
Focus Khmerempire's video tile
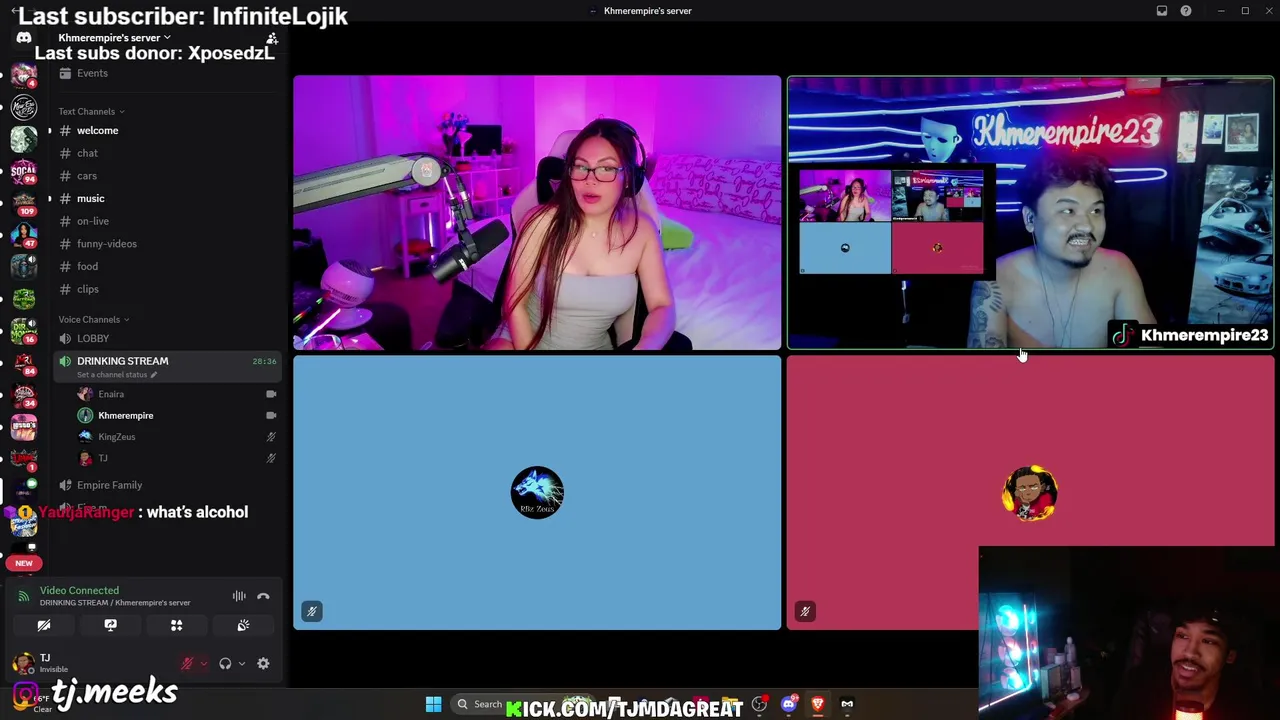[x=1030, y=213]
